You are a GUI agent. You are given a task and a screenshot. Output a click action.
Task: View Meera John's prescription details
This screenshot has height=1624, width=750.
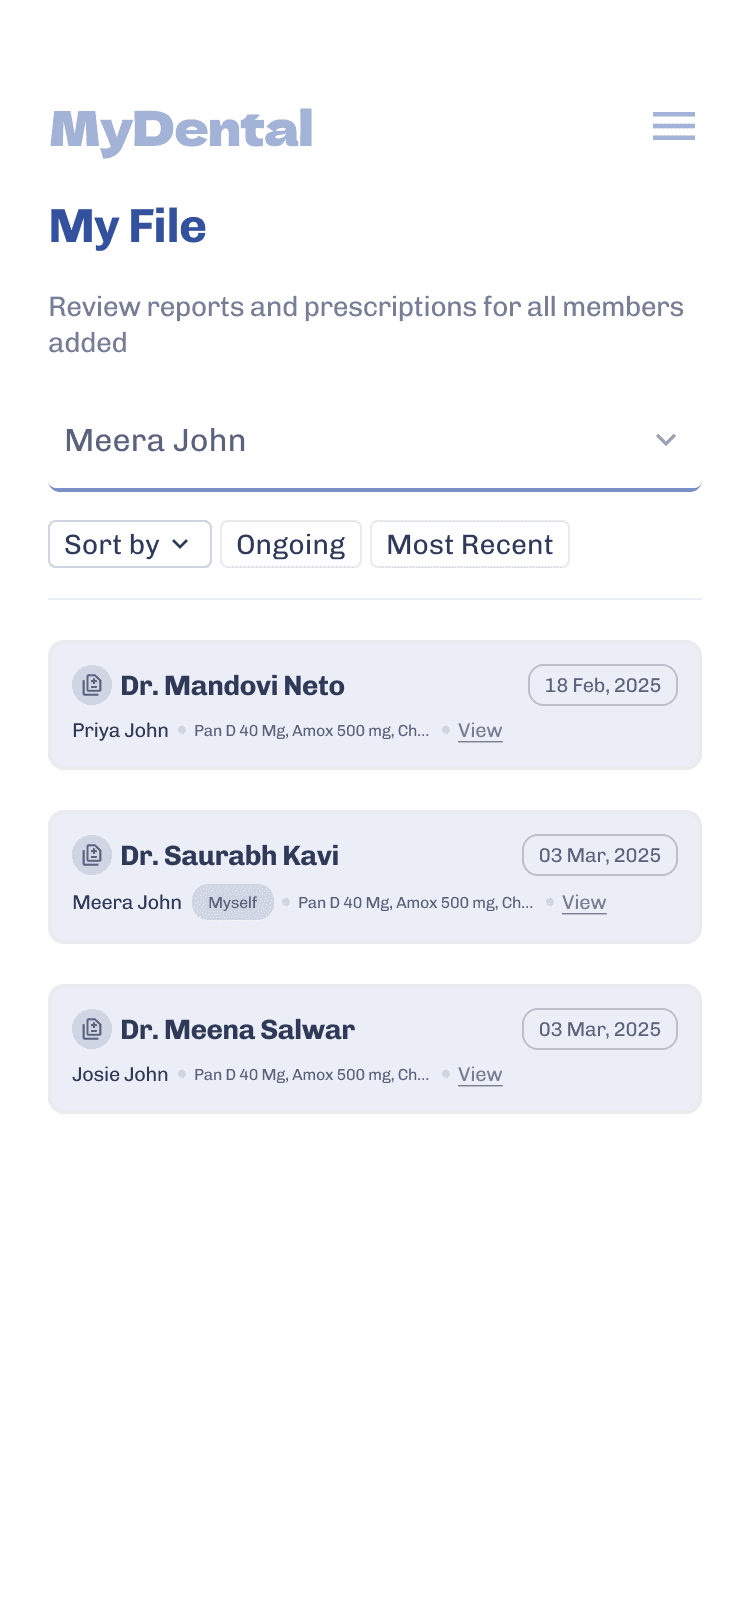pos(584,903)
